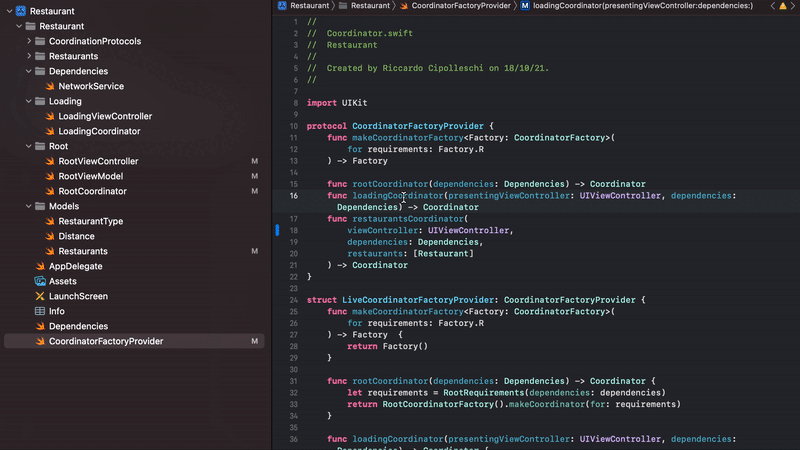This screenshot has height=450, width=800.
Task: Click the Restaurant project icon in navigator
Action: (x=21, y=11)
